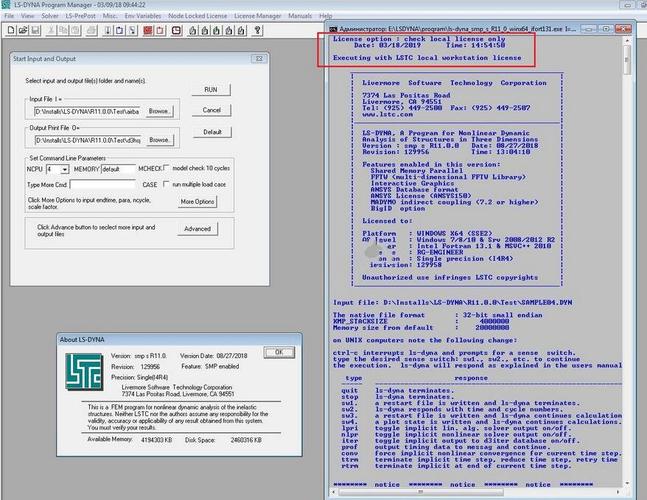Open the View menu
This screenshot has height=500, width=647.
point(28,16)
